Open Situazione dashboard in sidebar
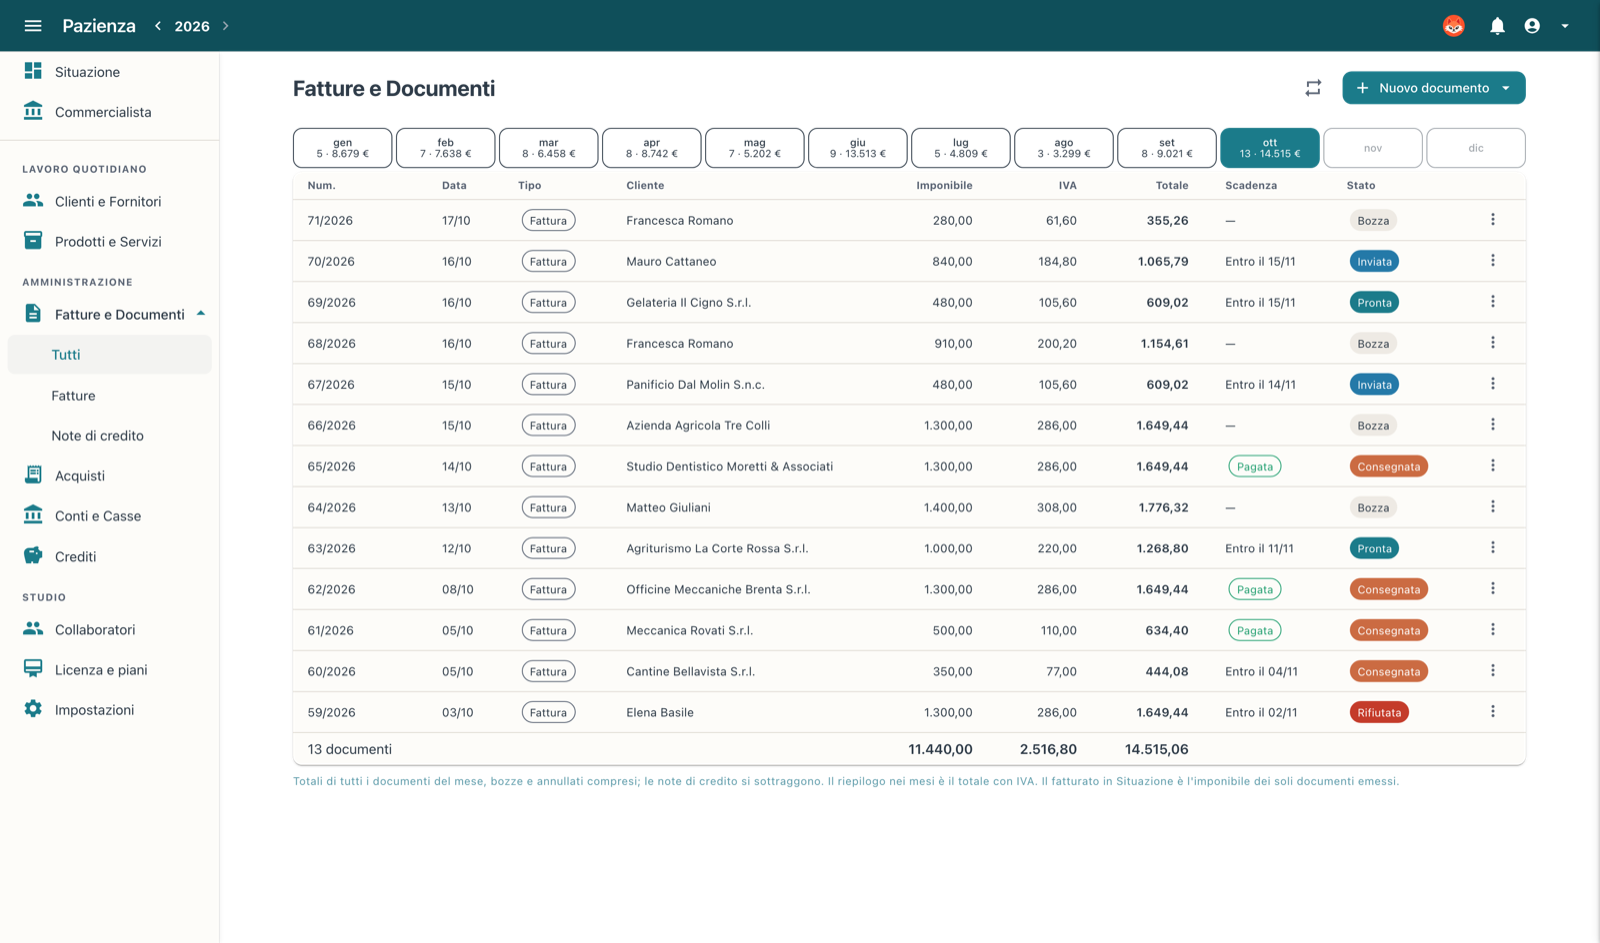The image size is (1600, 943). (x=110, y=72)
